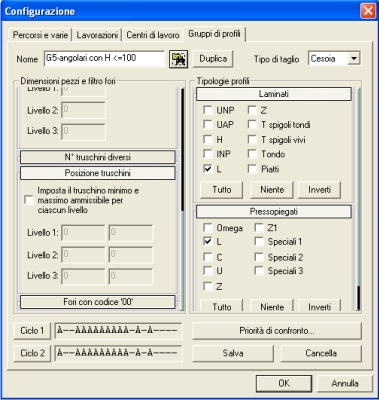This screenshot has height=400, width=379.
Task: Click the Salva button
Action: (233, 353)
